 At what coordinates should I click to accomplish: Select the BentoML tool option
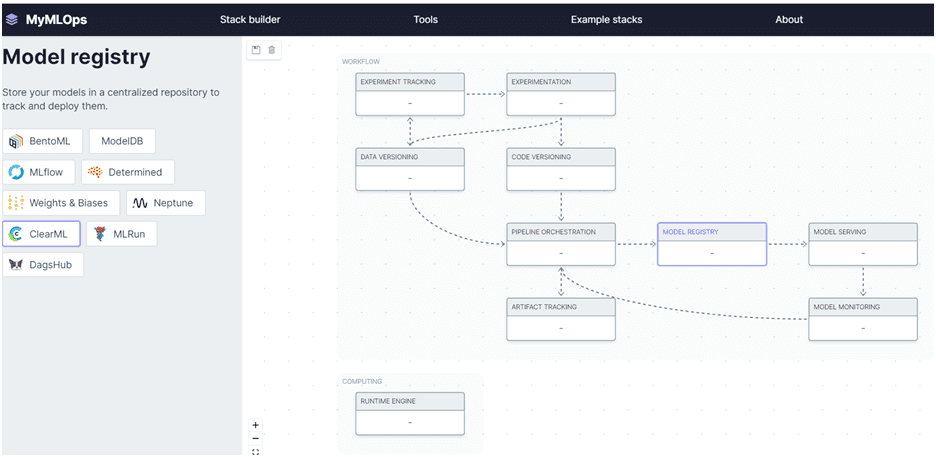pyautogui.click(x=42, y=141)
